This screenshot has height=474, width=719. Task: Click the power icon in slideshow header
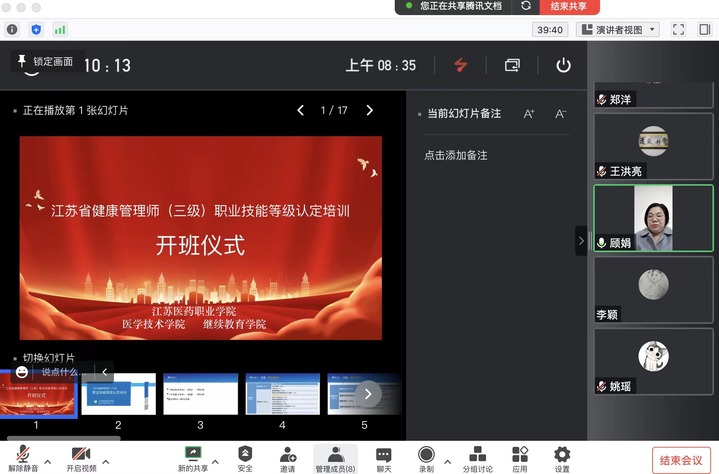point(564,65)
